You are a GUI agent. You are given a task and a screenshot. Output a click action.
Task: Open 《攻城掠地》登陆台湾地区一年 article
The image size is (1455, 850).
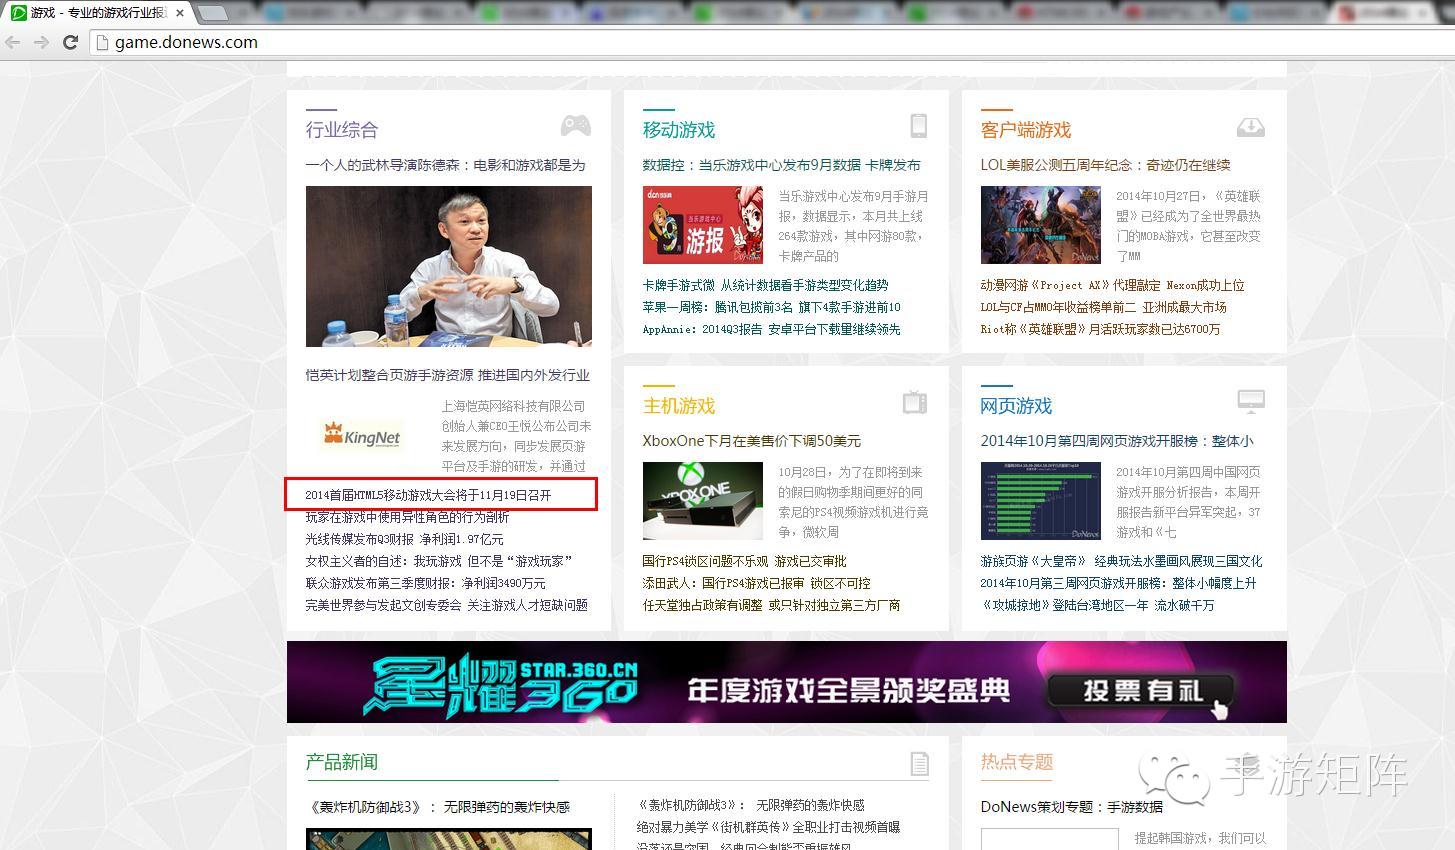click(x=1098, y=605)
